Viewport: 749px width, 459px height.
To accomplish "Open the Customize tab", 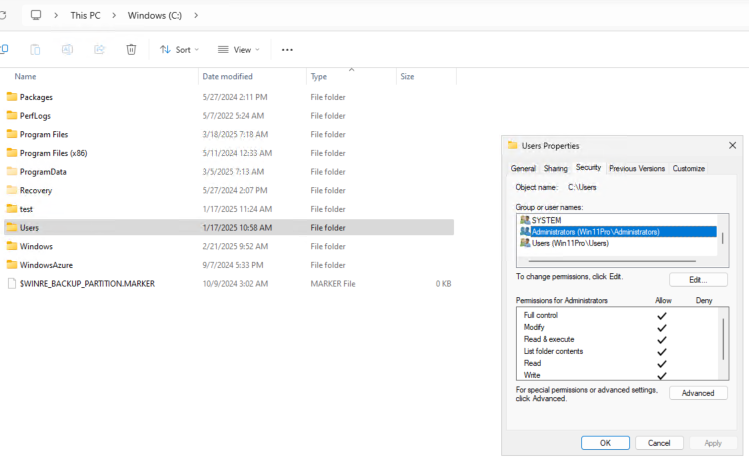I will click(x=688, y=168).
